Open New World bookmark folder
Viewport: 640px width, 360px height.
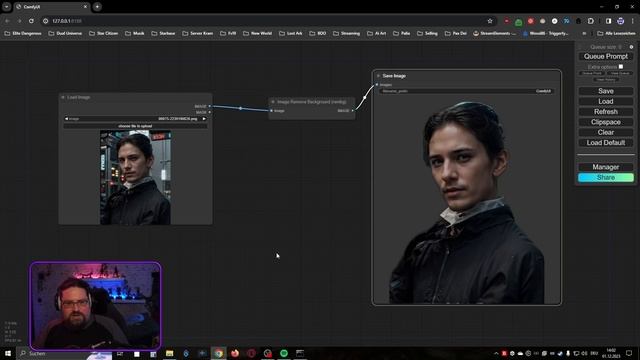[x=258, y=33]
